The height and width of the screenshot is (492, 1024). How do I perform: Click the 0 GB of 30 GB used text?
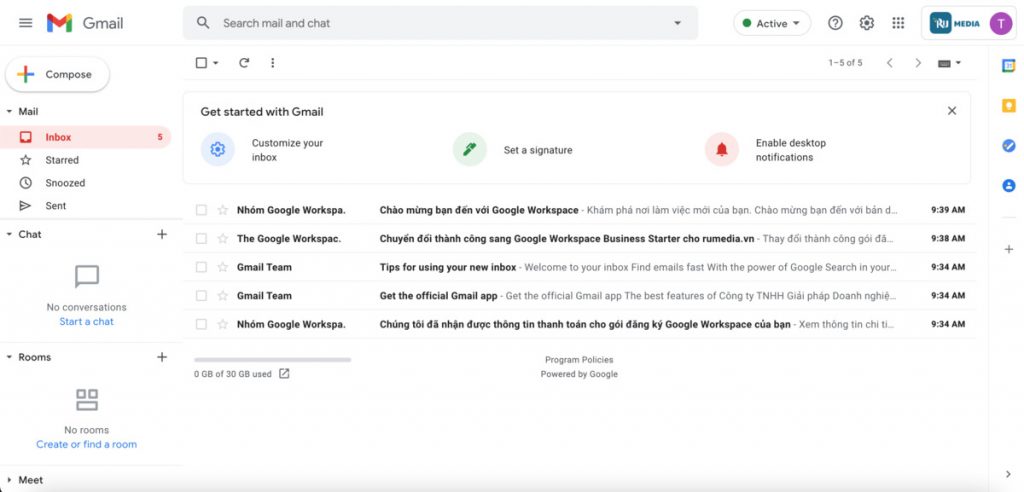(232, 374)
